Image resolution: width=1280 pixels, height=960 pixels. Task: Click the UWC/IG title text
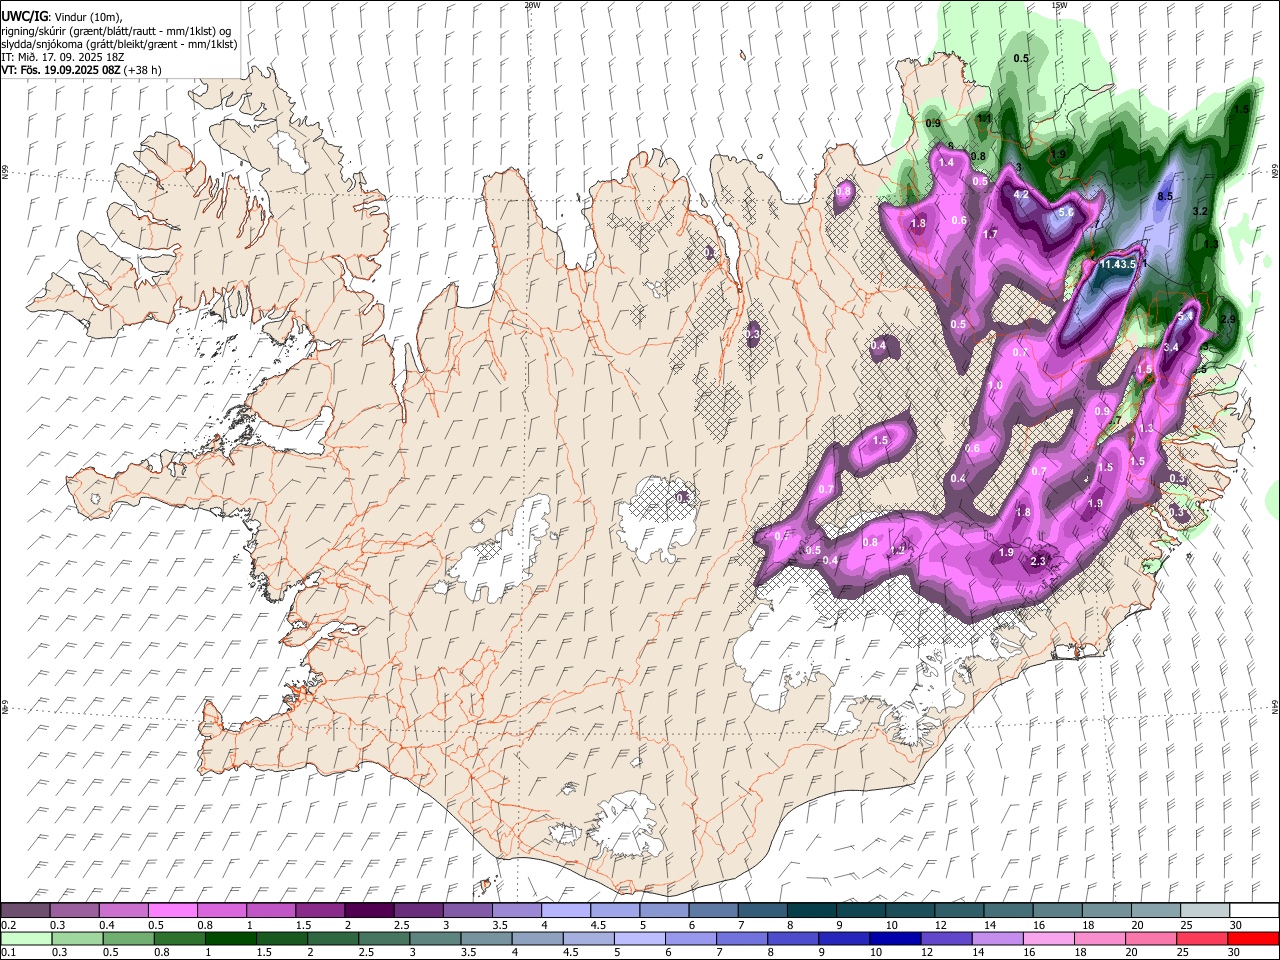23,17
